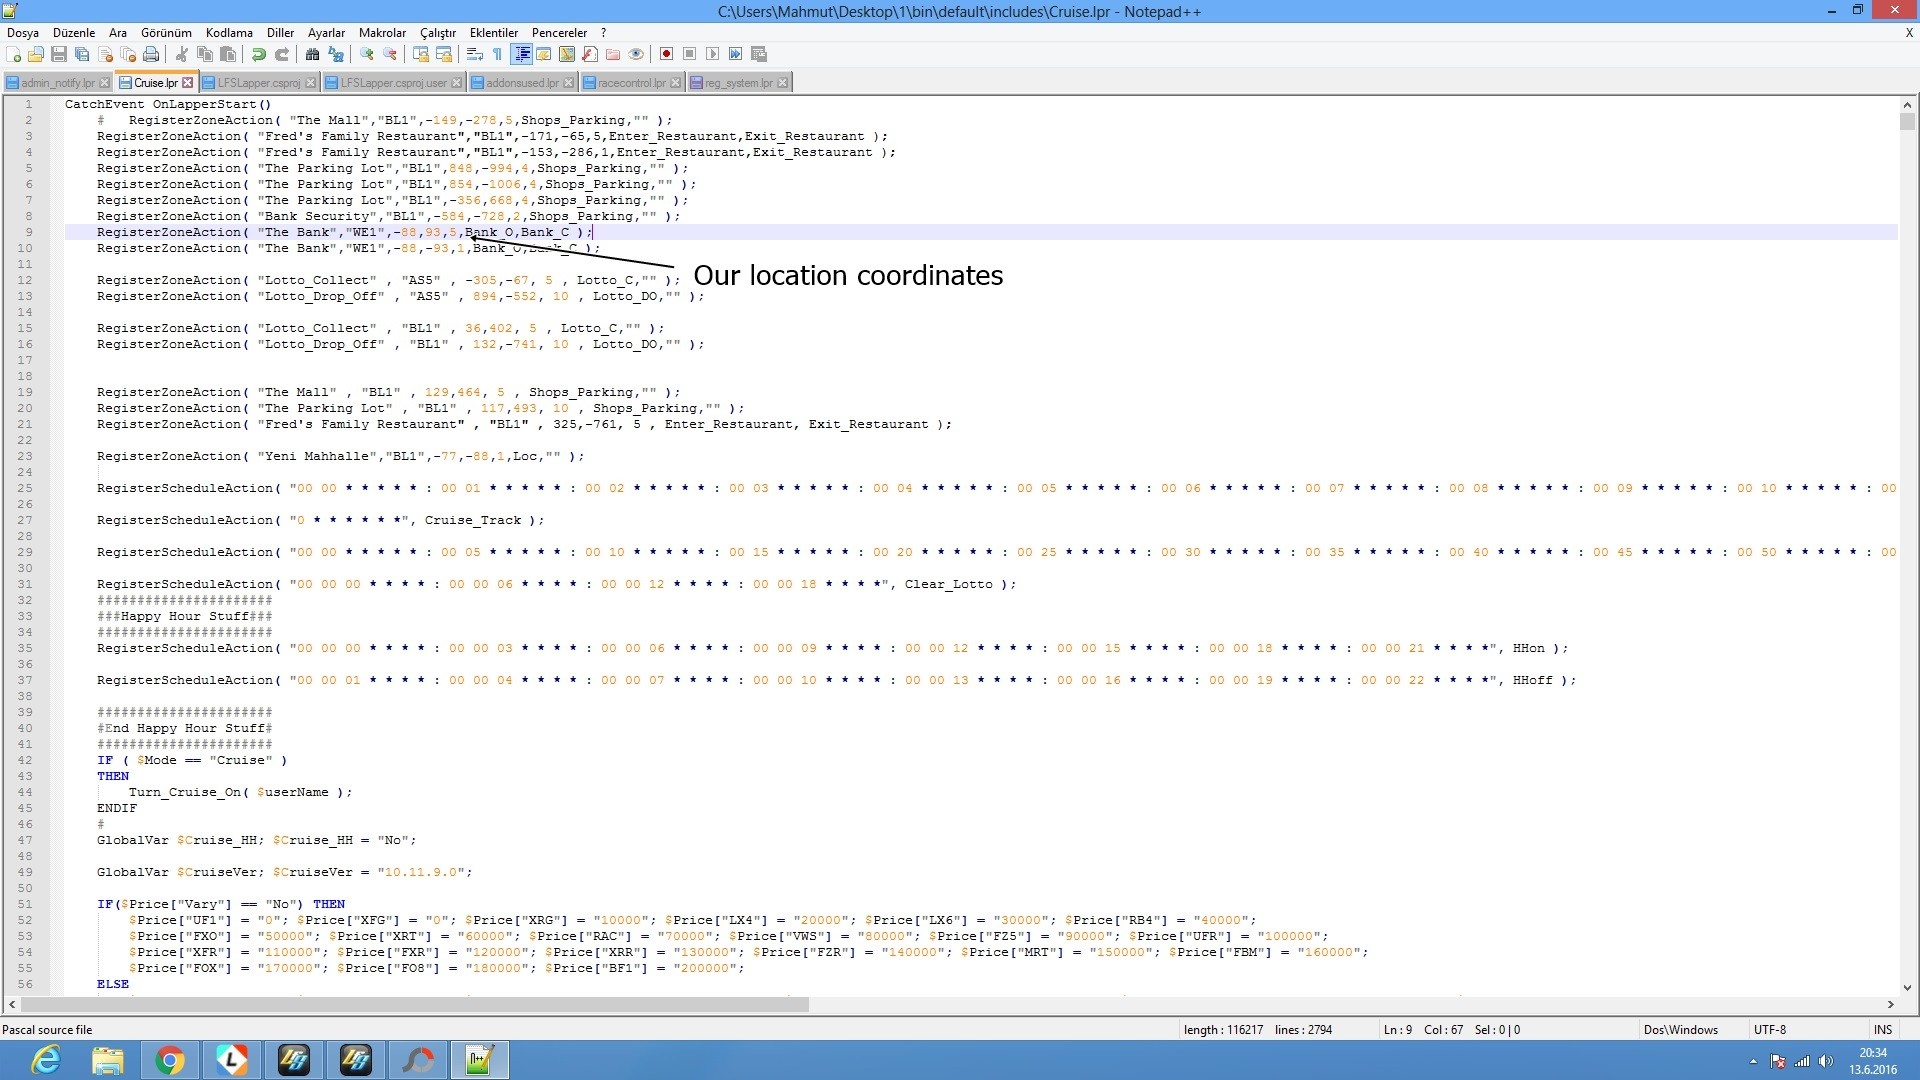1920x1080 pixels.
Task: Click the vertical scrollbar down arrow
Action: (x=1907, y=988)
